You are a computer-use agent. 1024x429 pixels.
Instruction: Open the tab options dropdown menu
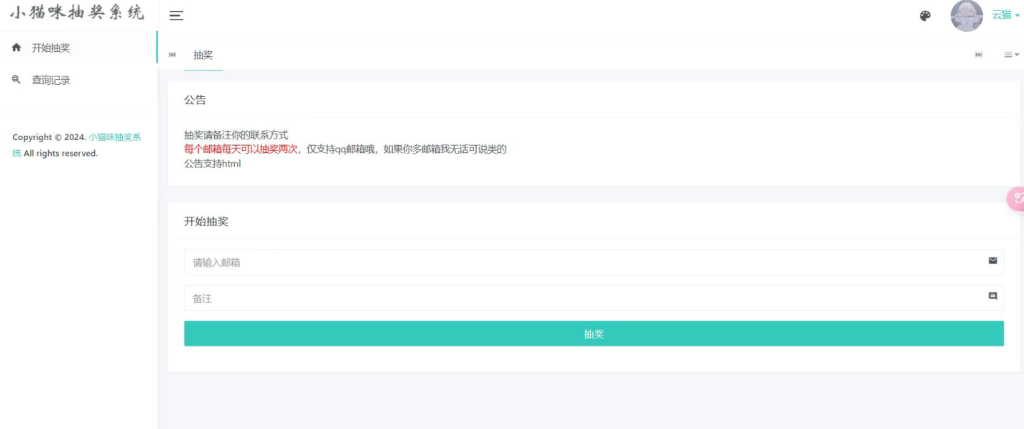pos(1011,55)
